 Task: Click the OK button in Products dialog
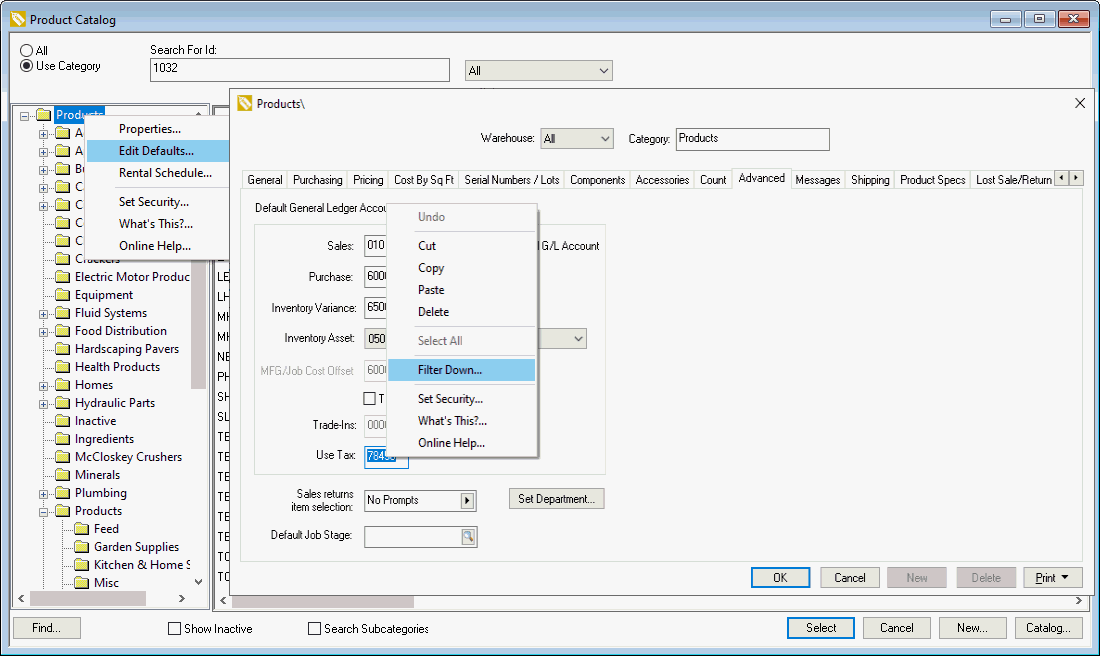(x=780, y=577)
